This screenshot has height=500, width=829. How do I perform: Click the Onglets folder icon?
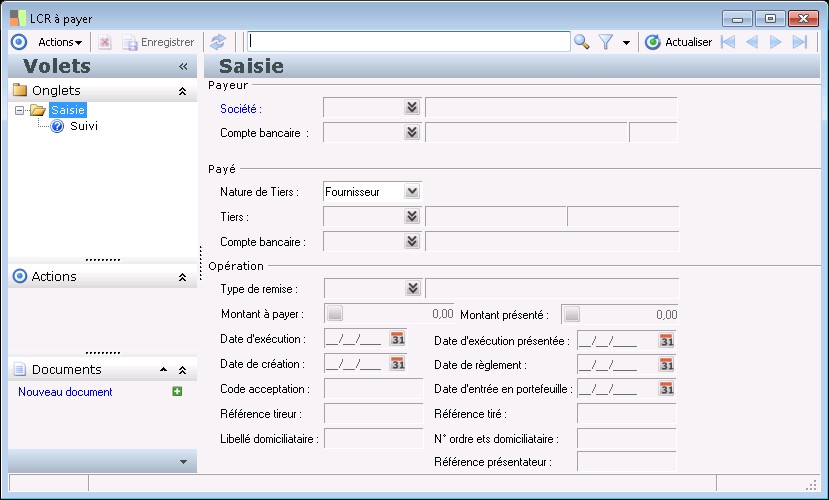click(x=20, y=90)
